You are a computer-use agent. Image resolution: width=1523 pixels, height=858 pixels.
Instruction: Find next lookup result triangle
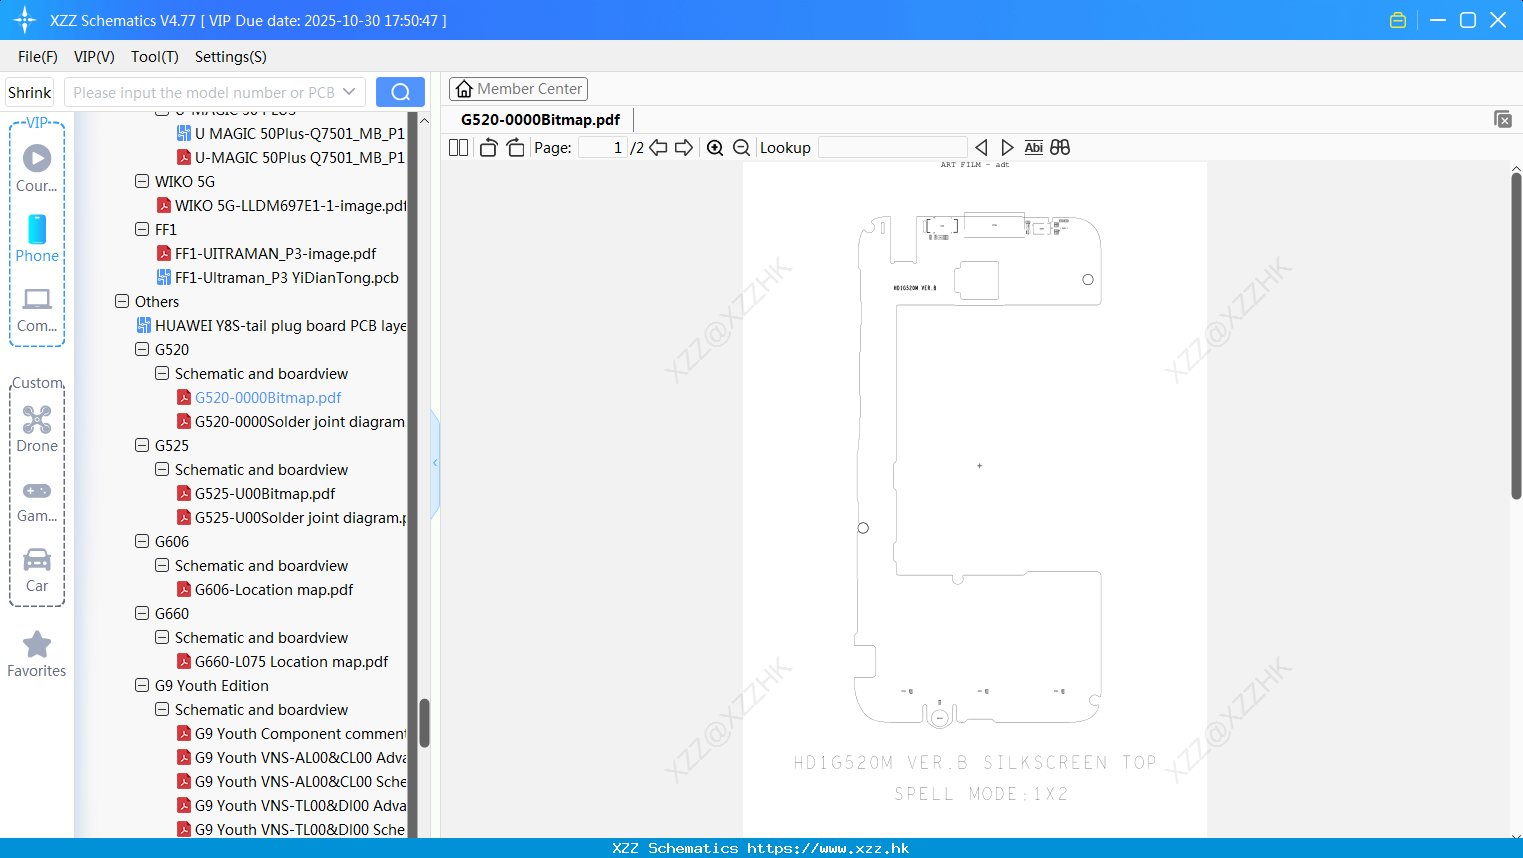tap(1007, 147)
